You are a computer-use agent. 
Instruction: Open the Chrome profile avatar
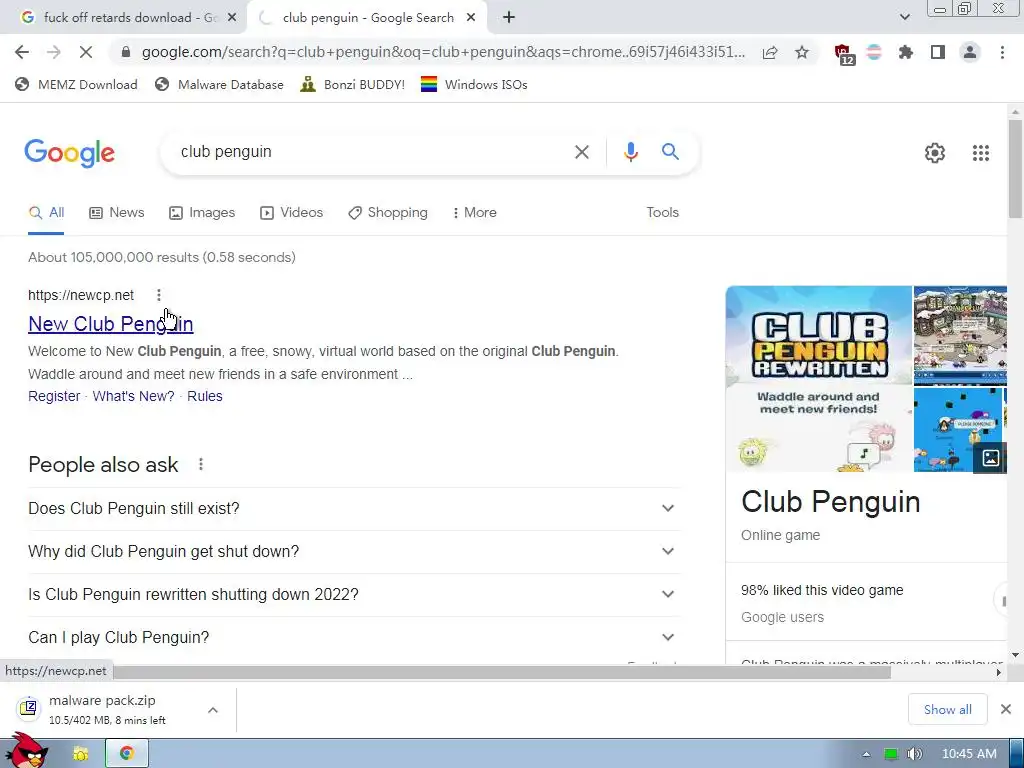point(970,52)
